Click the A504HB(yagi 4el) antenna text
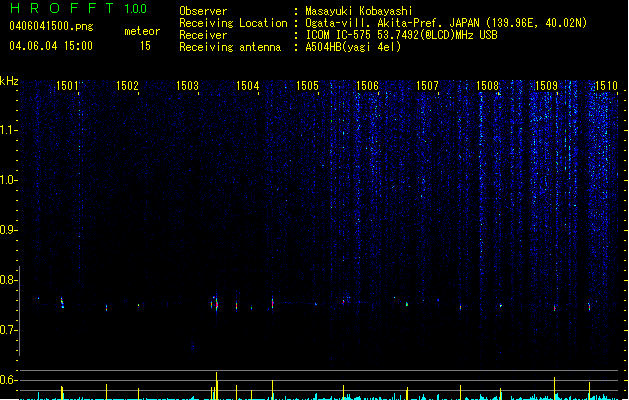This screenshot has height=400, width=629. tap(353, 47)
